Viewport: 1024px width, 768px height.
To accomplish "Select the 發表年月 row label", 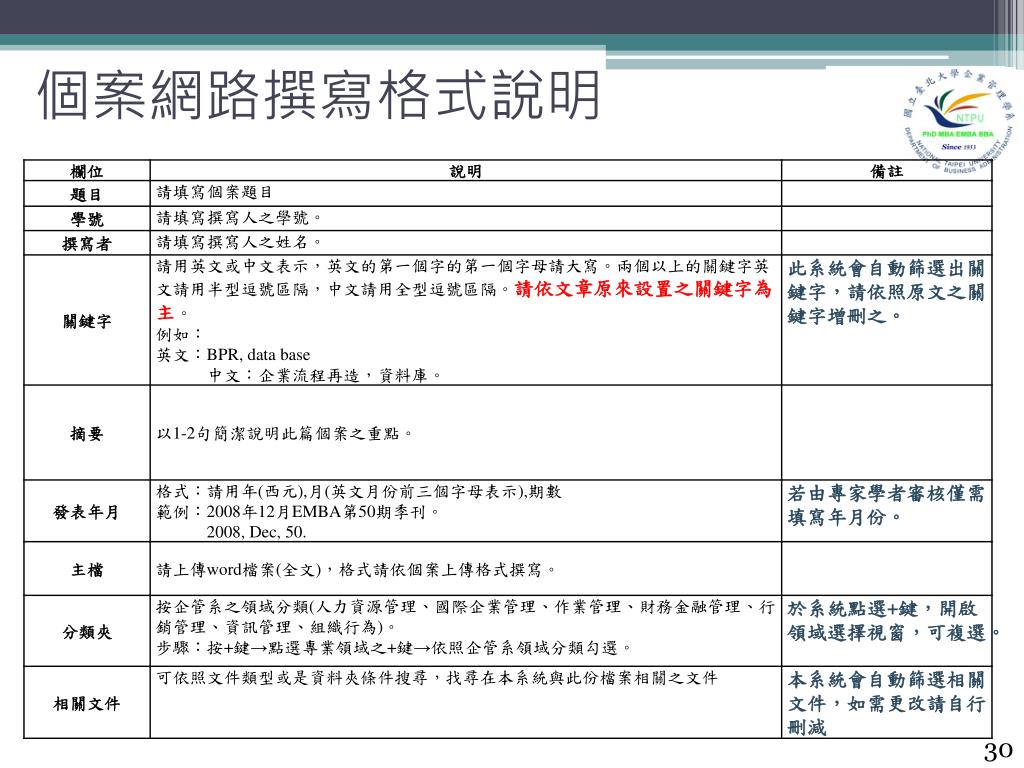I will [86, 512].
